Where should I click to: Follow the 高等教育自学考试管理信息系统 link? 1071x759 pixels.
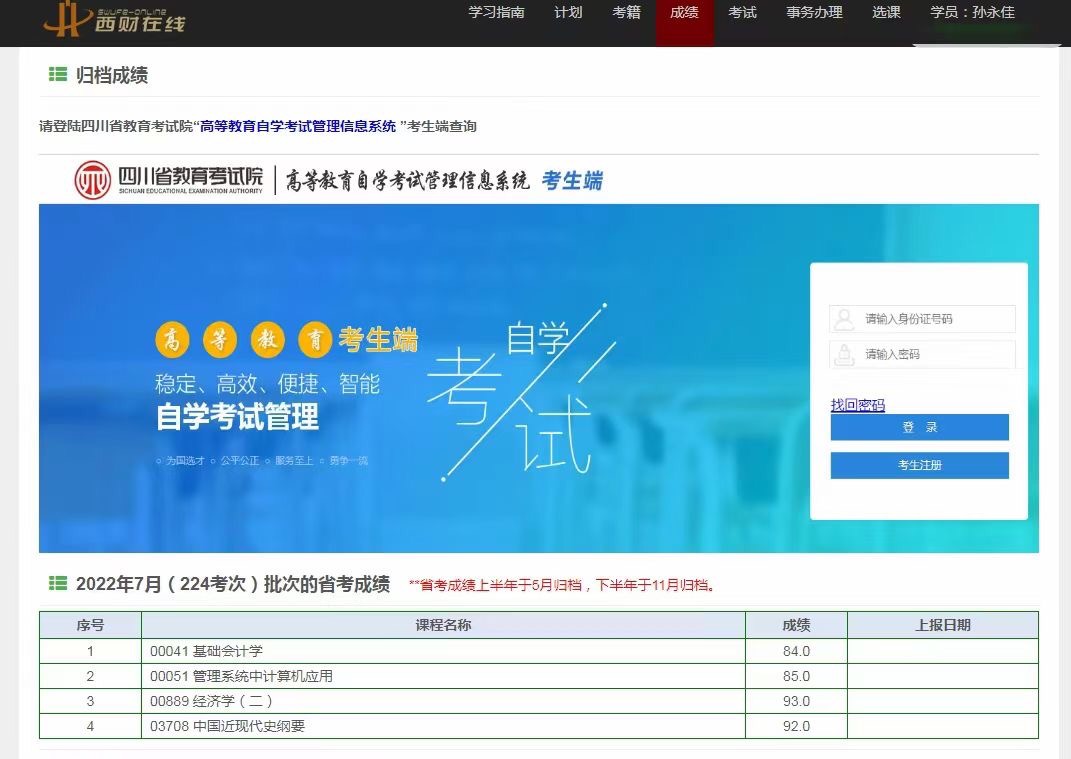pos(298,126)
